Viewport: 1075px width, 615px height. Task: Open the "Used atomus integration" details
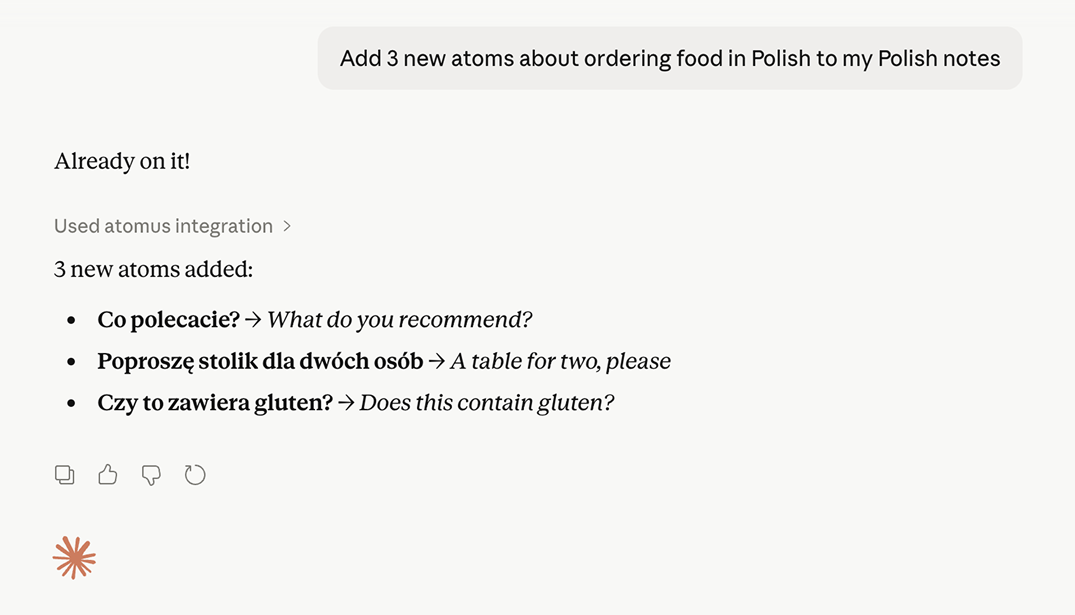point(163,226)
